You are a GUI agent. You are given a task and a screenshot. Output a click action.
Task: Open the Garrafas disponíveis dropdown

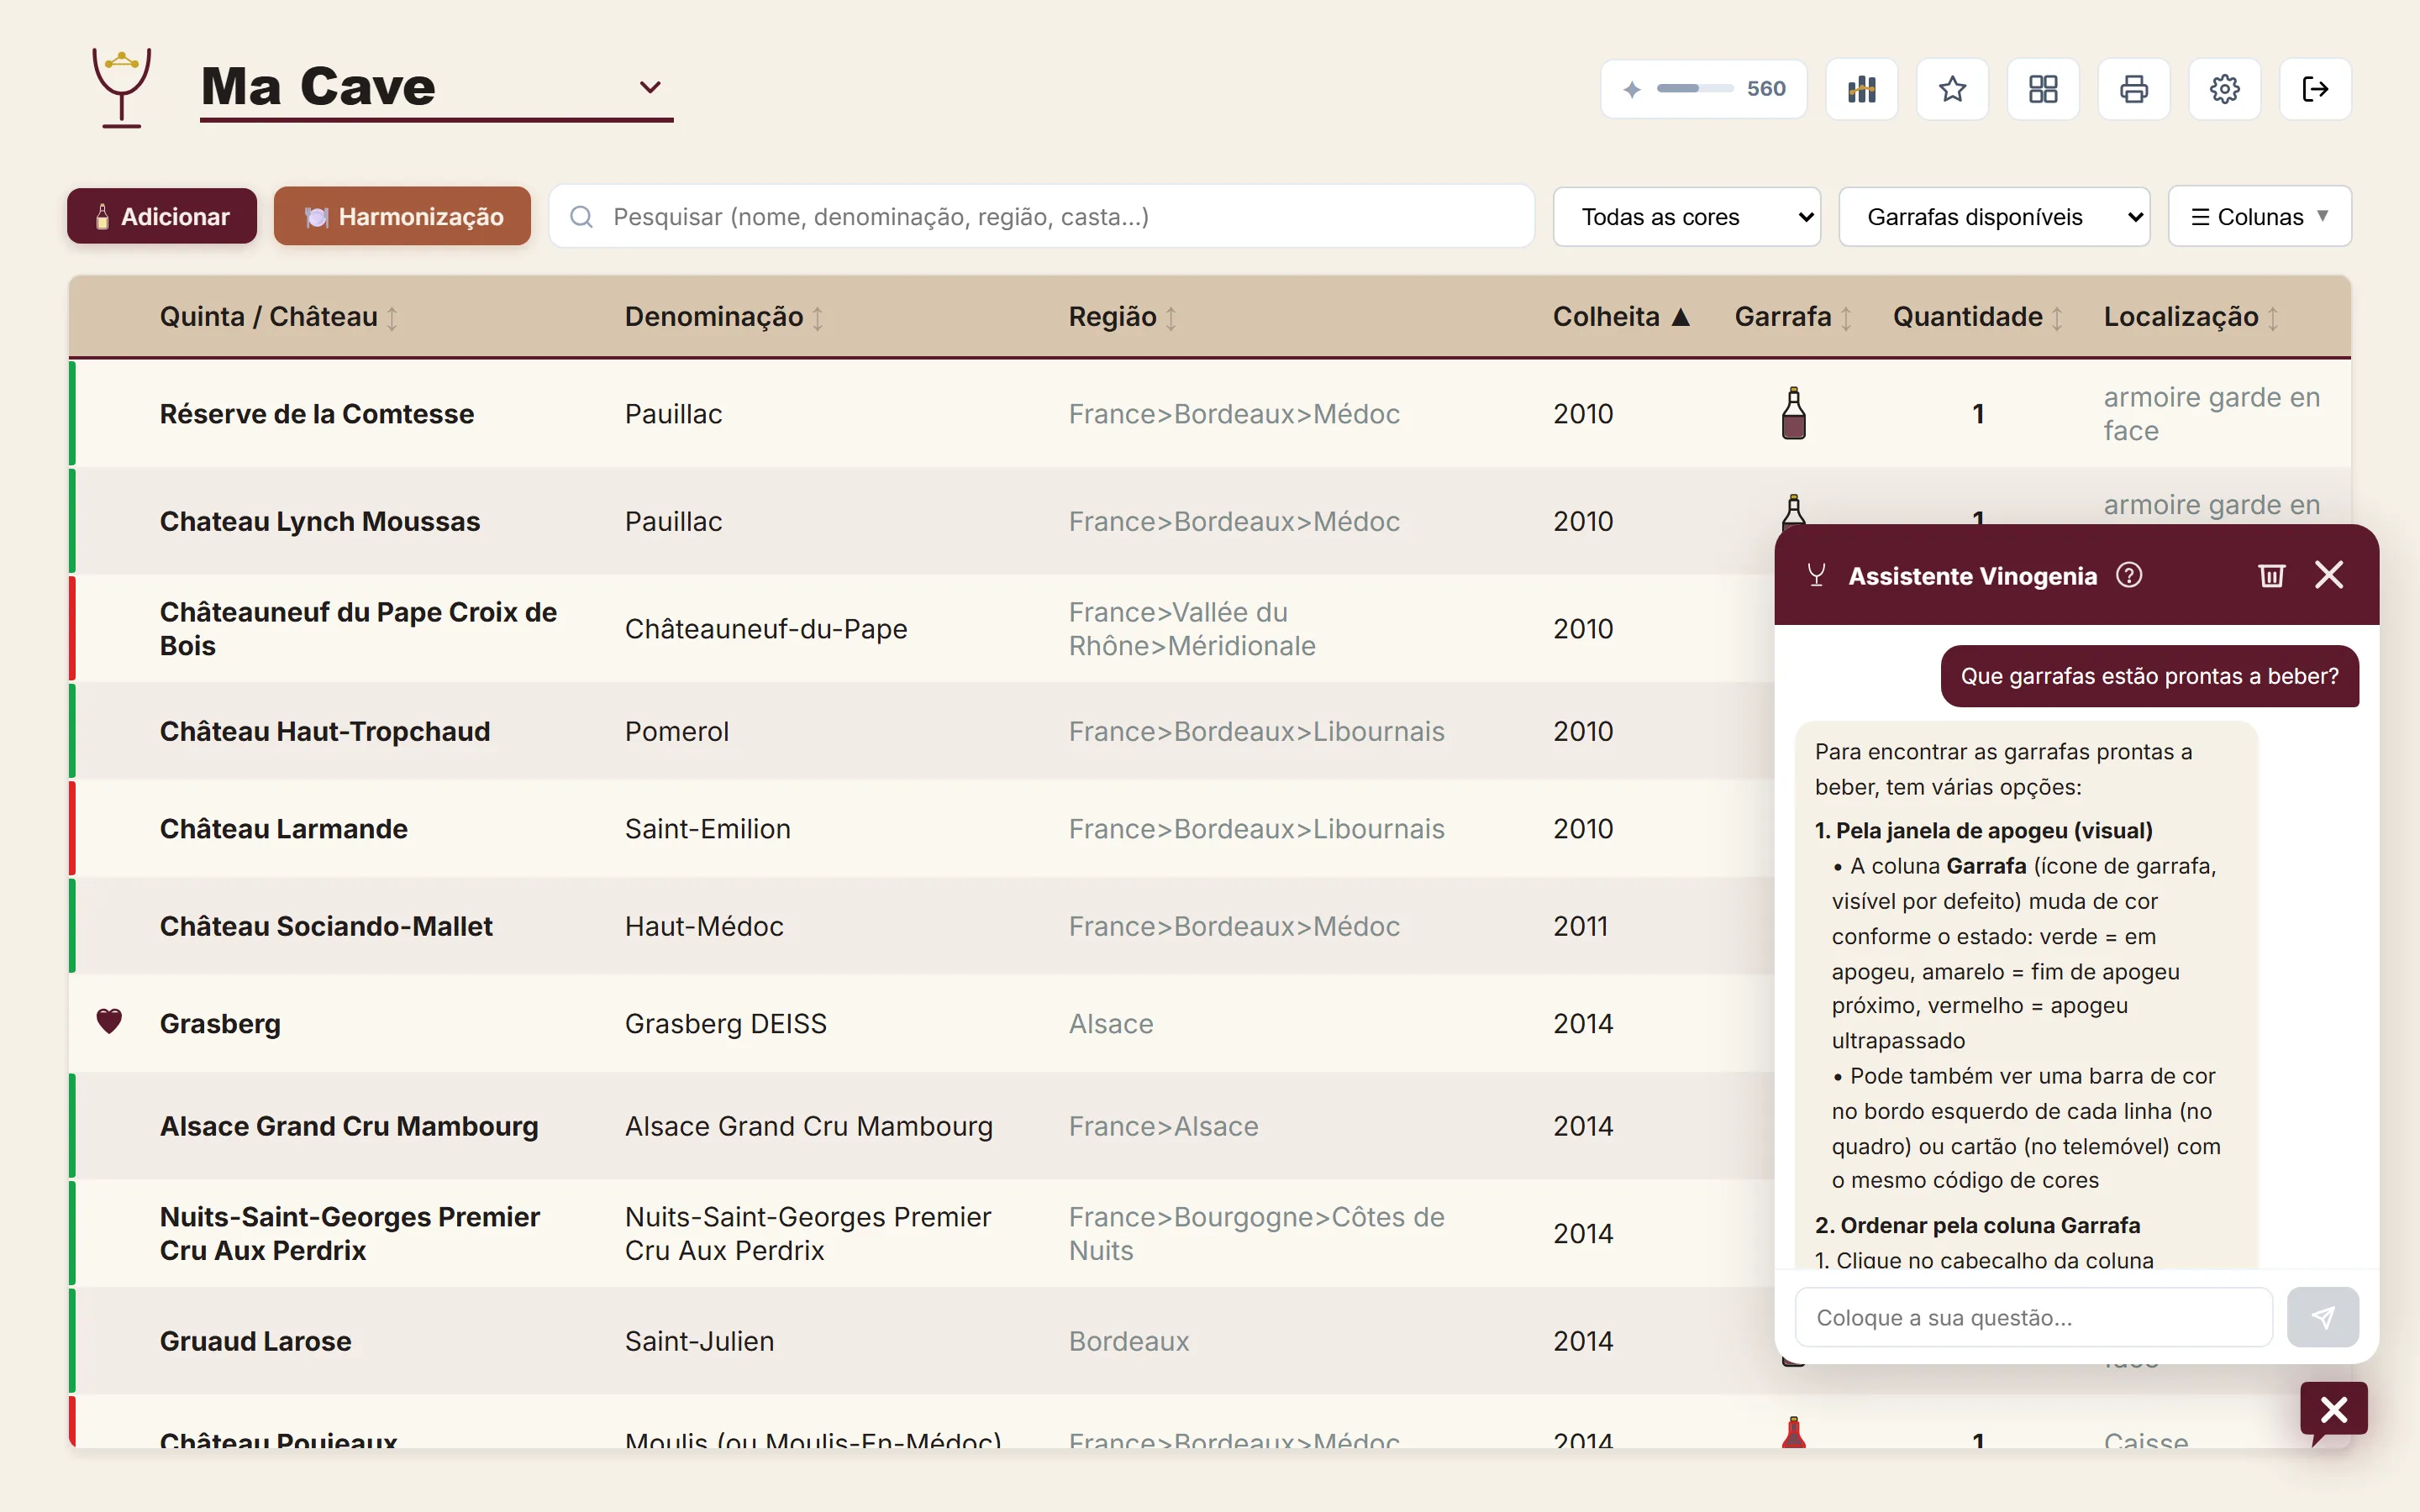[1994, 216]
